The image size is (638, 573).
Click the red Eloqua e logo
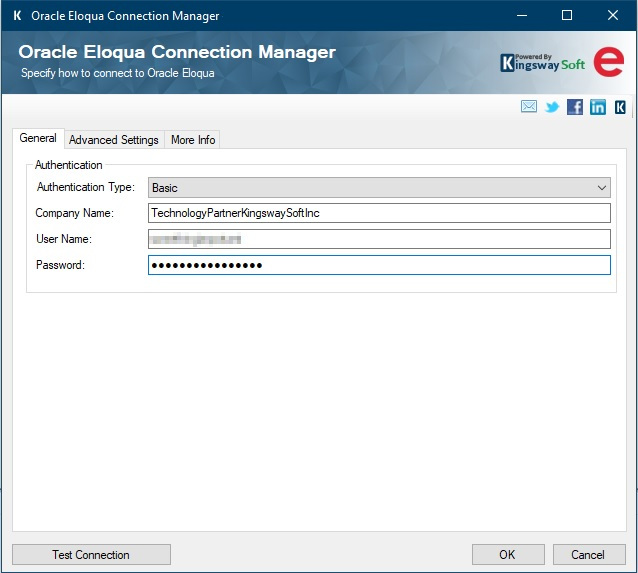point(608,62)
